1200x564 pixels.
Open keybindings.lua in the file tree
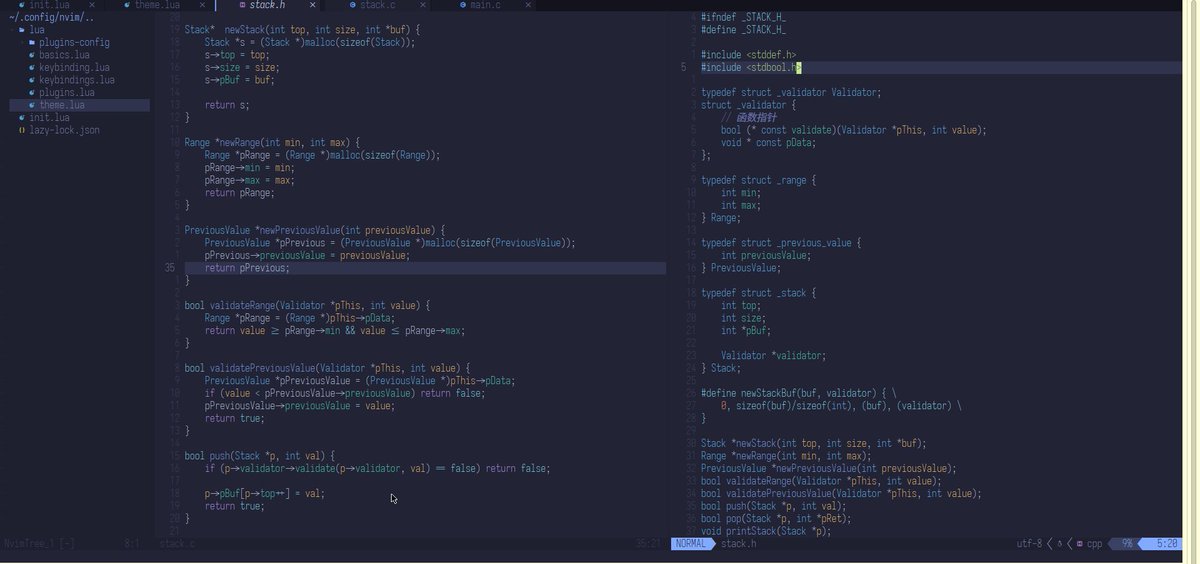(77, 80)
